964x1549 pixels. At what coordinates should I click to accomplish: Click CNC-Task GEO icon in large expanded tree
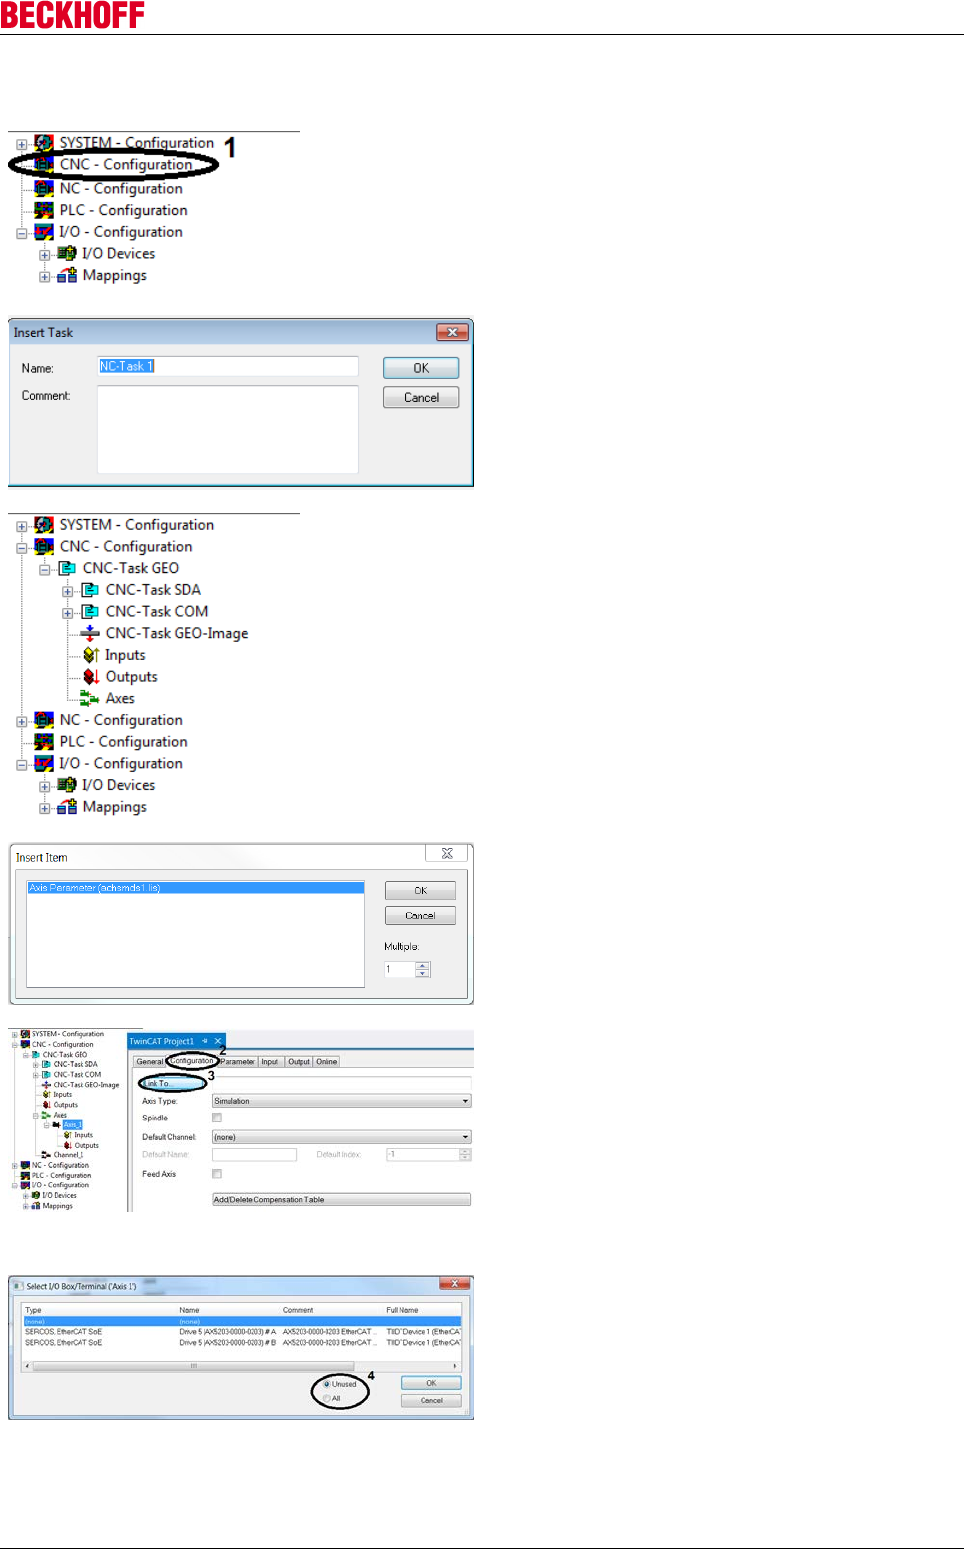tap(67, 568)
